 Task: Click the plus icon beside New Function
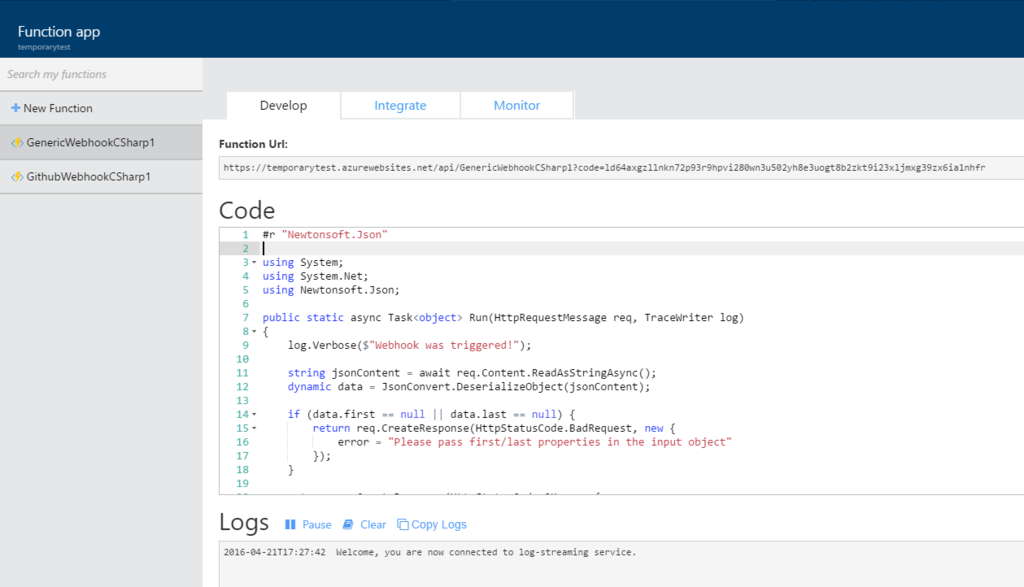(16, 108)
